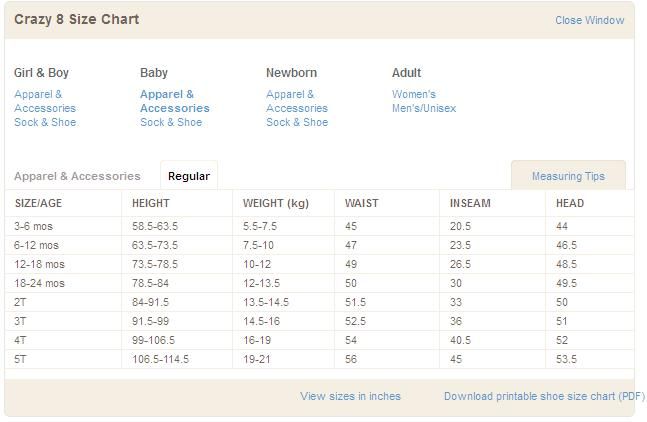Click the Close Window link
Viewport: 647px width, 422px height.
(x=589, y=20)
